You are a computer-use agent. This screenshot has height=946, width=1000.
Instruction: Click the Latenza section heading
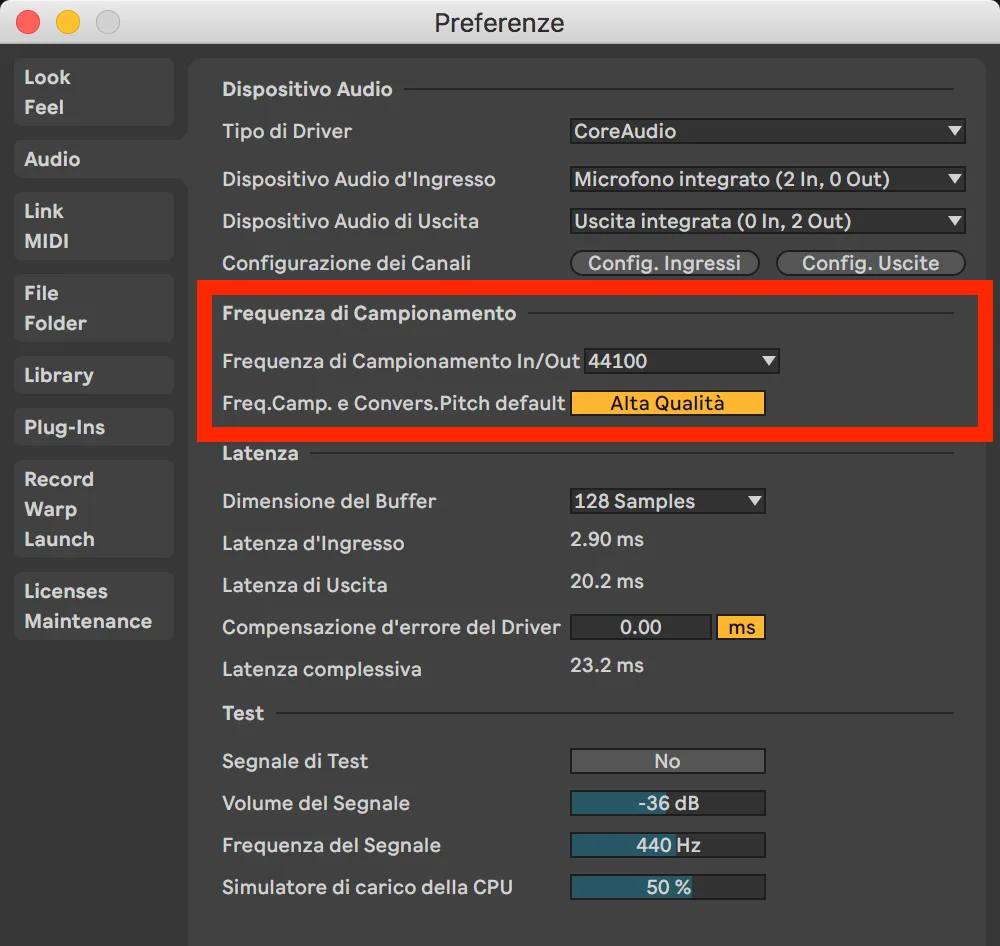point(260,454)
